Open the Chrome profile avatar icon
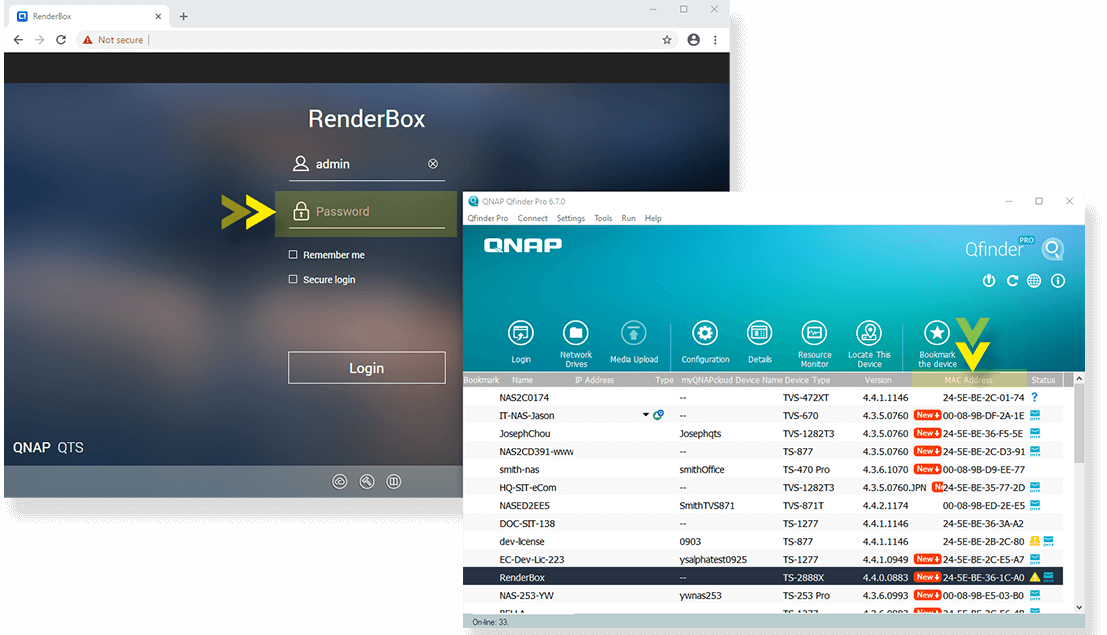 [693, 40]
